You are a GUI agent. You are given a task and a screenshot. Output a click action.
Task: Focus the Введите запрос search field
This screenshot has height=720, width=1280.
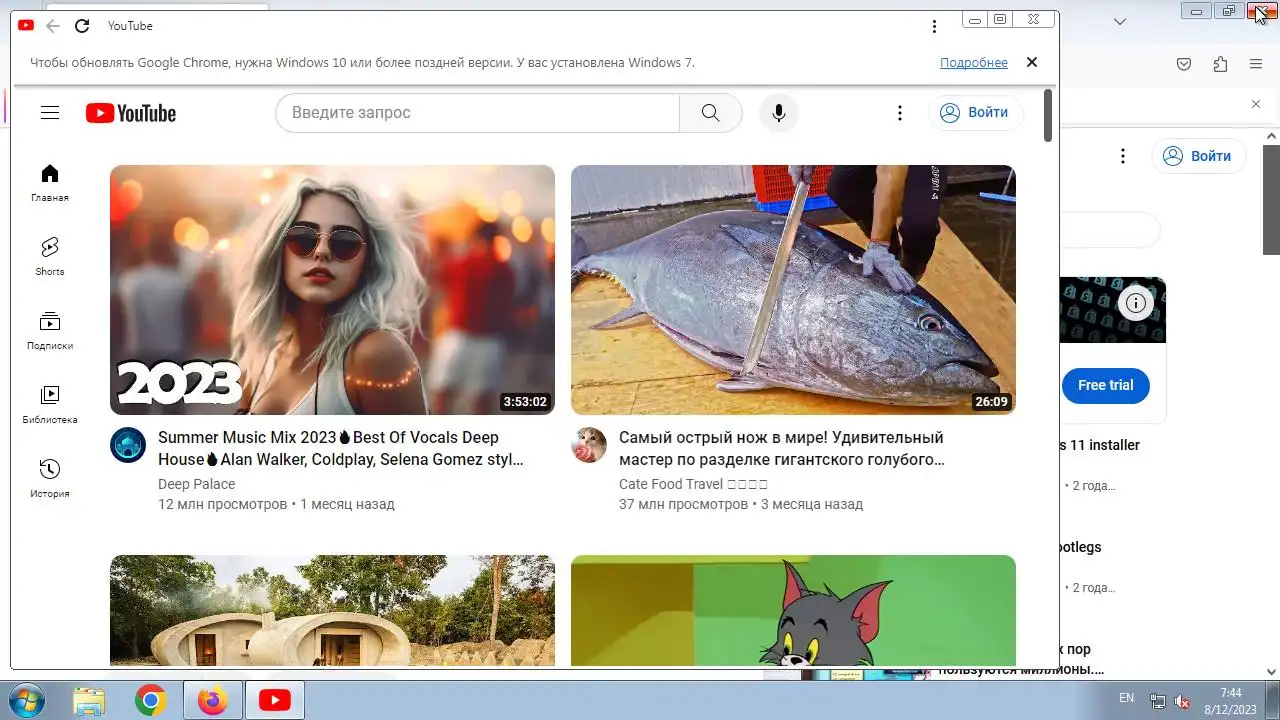point(478,113)
